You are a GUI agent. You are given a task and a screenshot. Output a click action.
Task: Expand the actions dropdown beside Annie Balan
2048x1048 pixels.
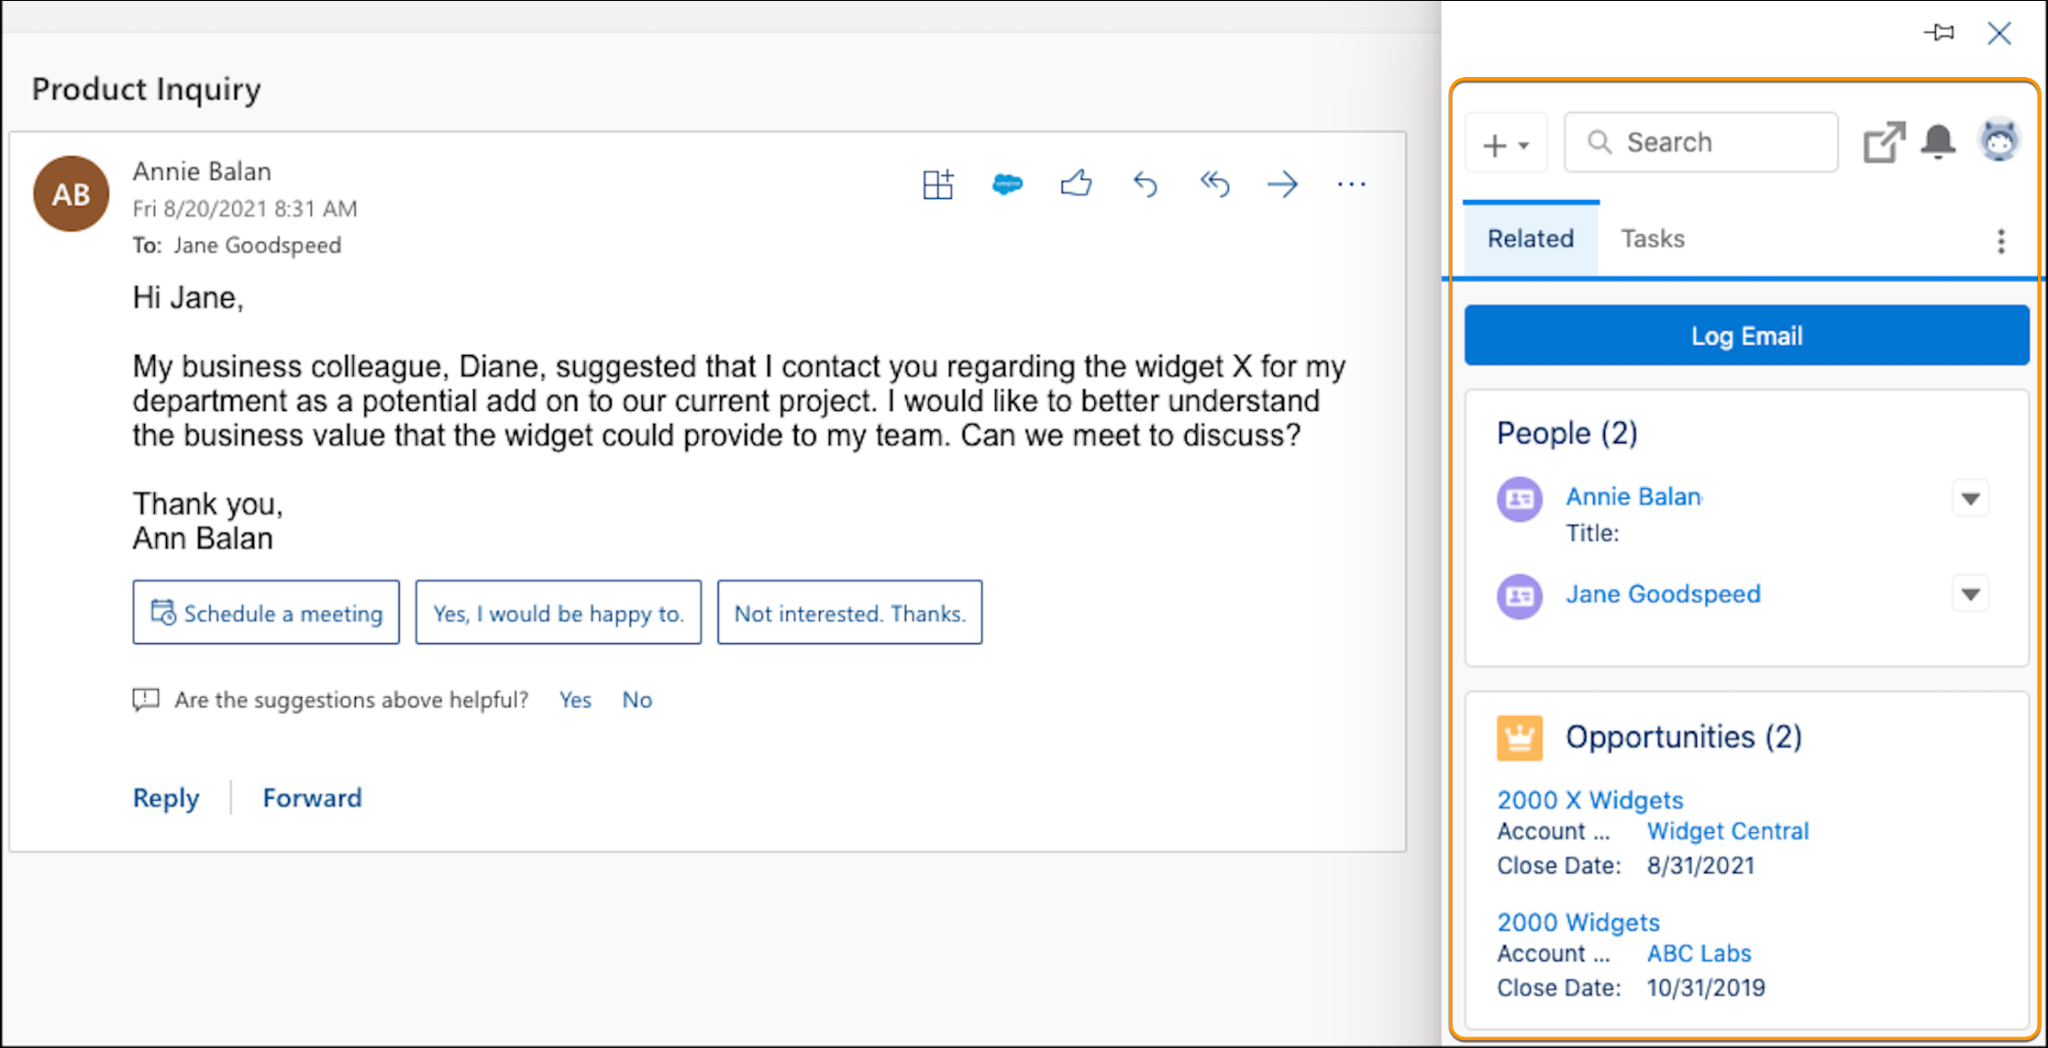click(1970, 498)
